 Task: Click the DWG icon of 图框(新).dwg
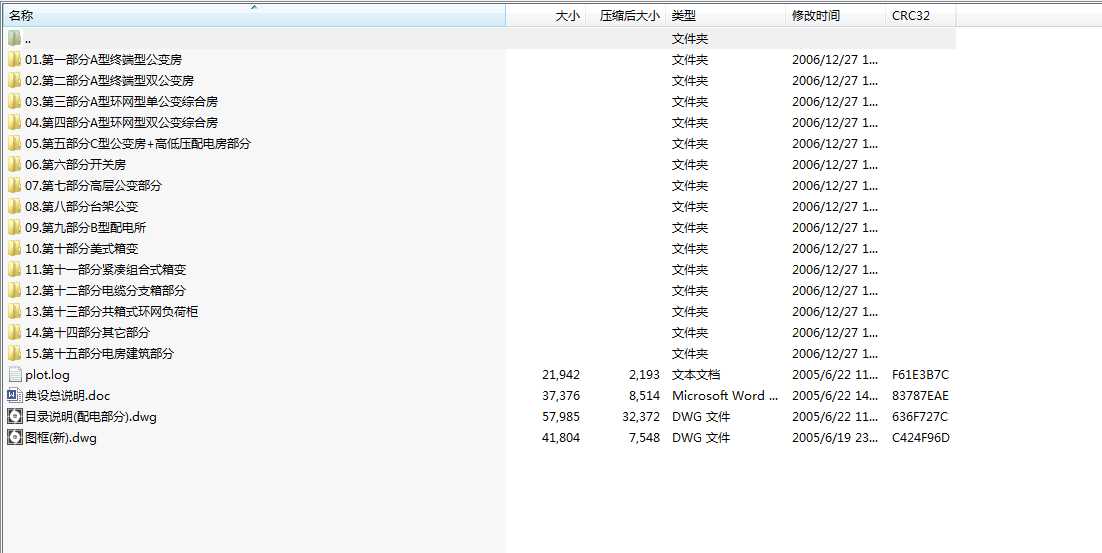tap(14, 438)
